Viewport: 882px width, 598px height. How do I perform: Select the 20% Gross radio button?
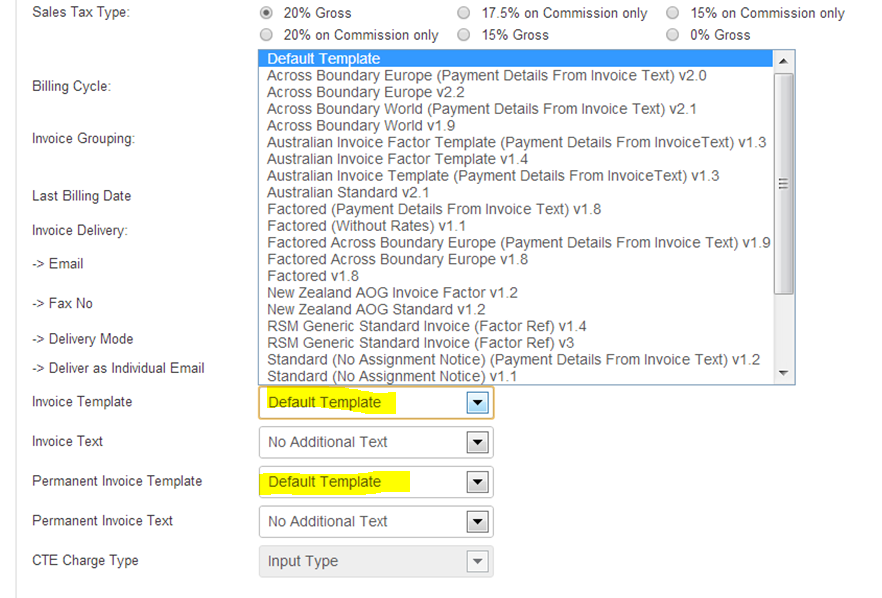tap(266, 12)
